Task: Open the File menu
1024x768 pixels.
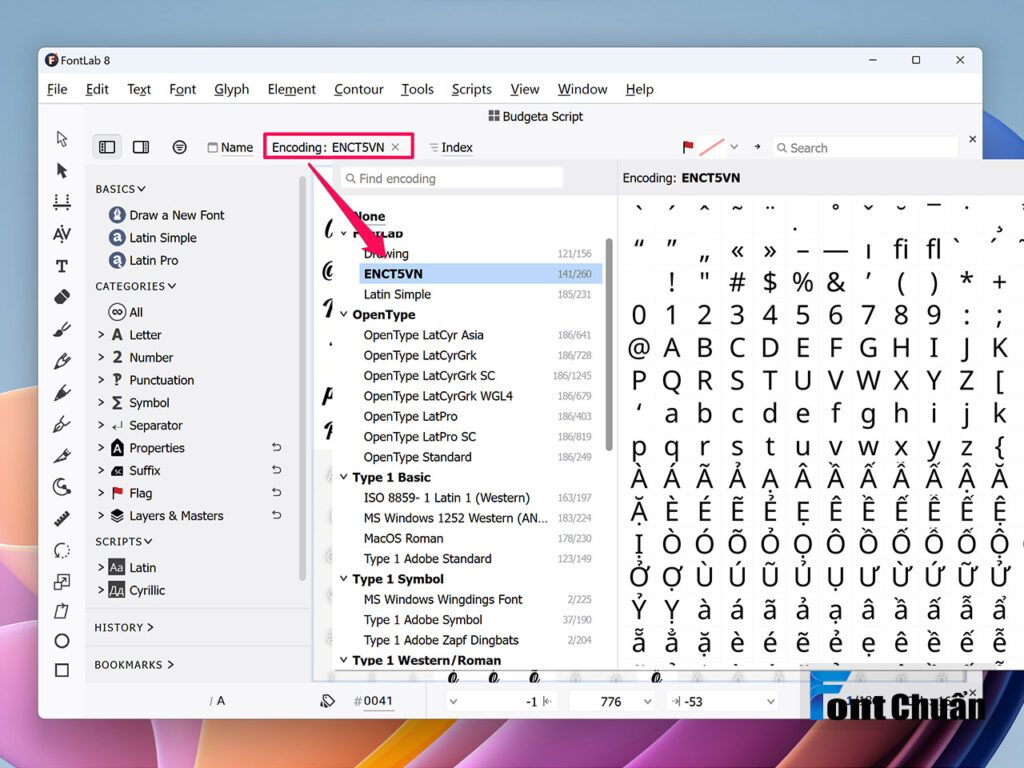Action: coord(57,89)
